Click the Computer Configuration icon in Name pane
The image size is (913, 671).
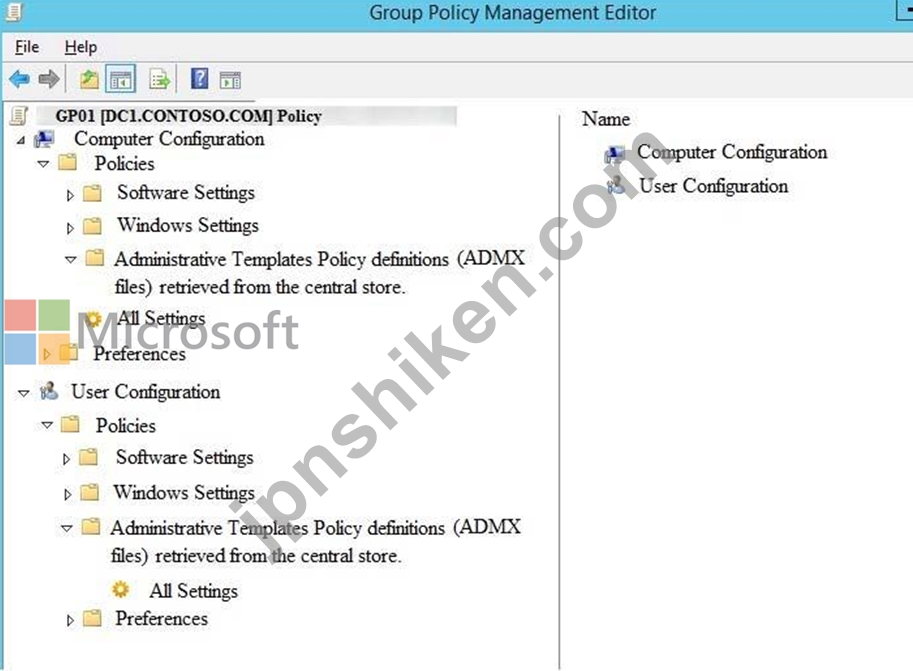[x=614, y=154]
